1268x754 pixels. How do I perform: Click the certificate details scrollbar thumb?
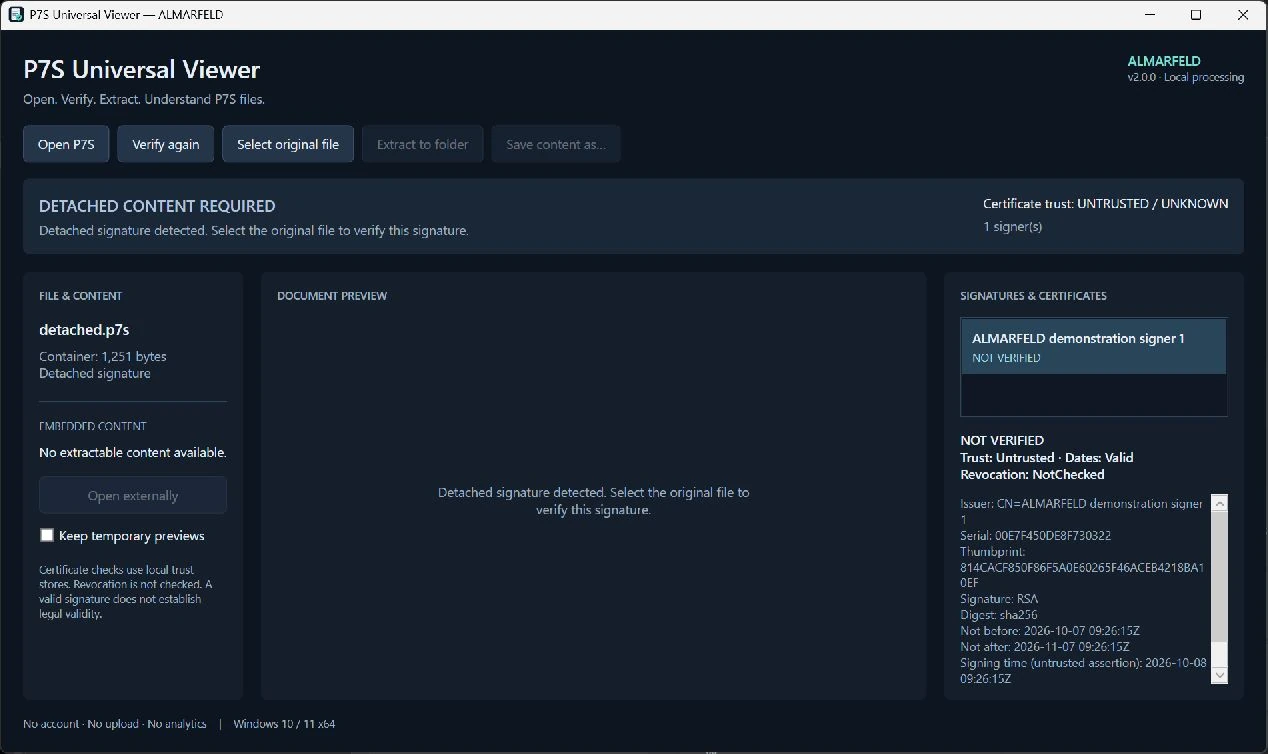tap(1219, 577)
